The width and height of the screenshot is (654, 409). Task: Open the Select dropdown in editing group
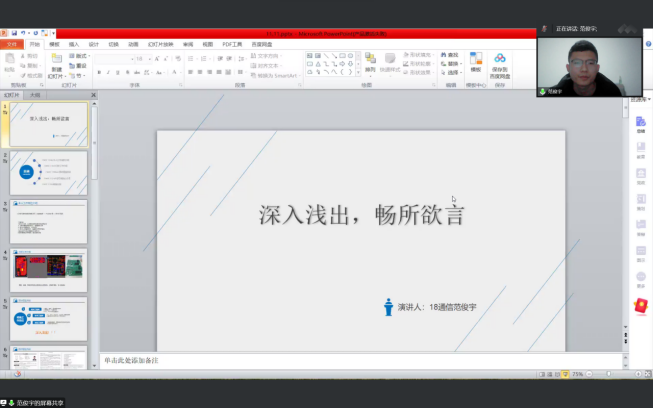(453, 72)
